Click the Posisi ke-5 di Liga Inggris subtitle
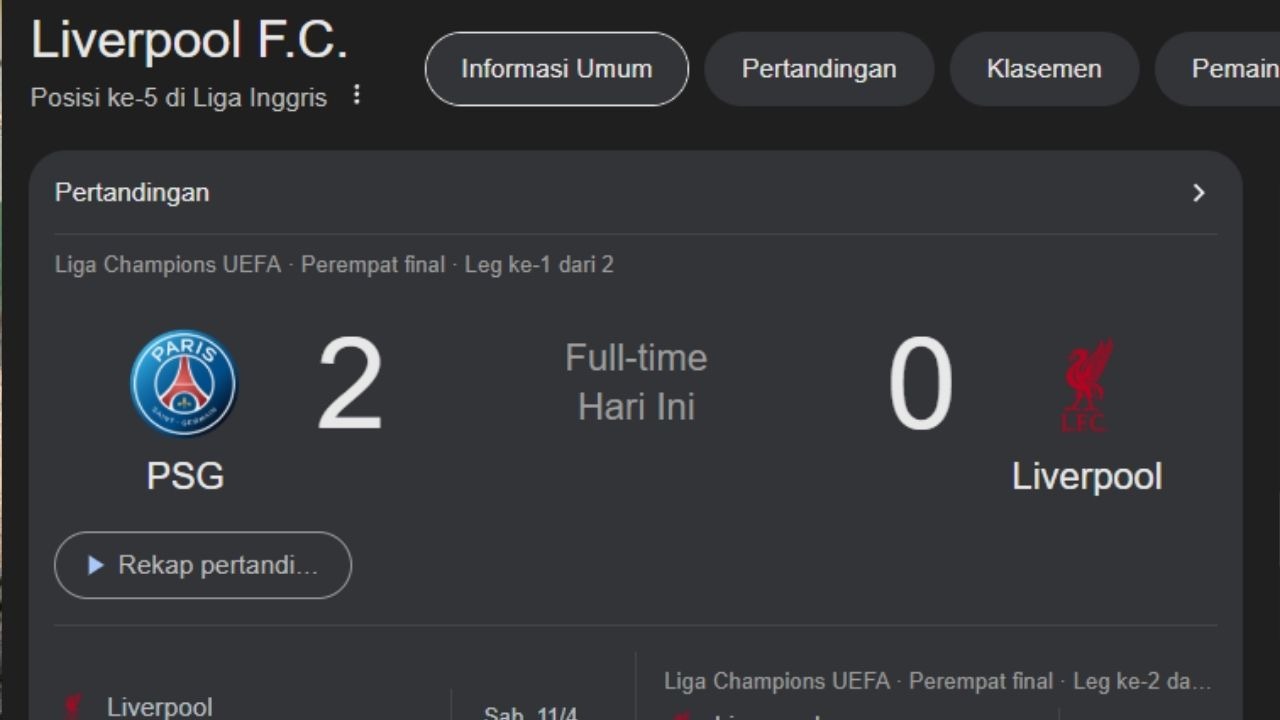 click(x=179, y=97)
